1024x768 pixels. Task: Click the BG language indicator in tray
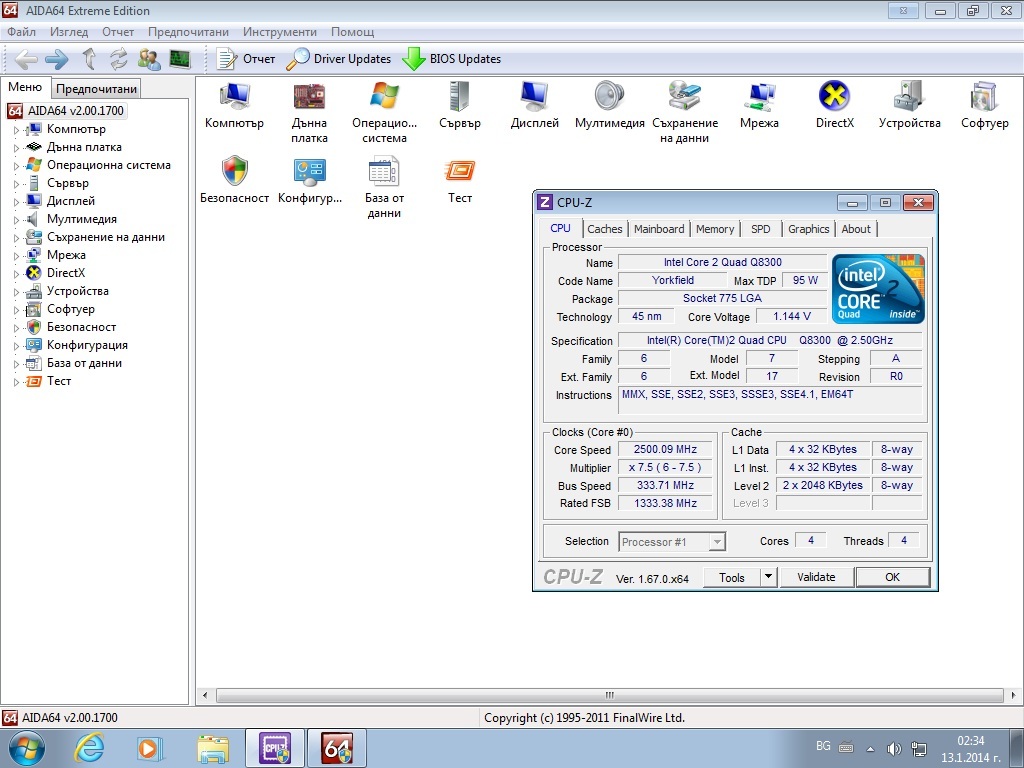pos(823,746)
